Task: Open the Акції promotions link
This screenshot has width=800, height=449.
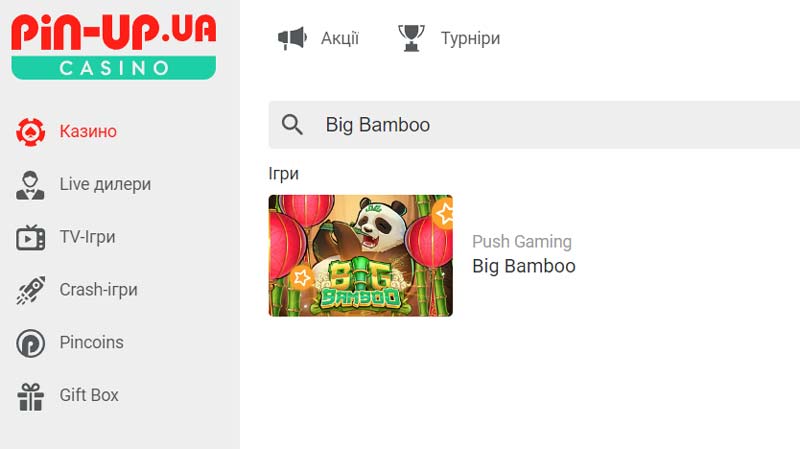Action: (x=340, y=38)
